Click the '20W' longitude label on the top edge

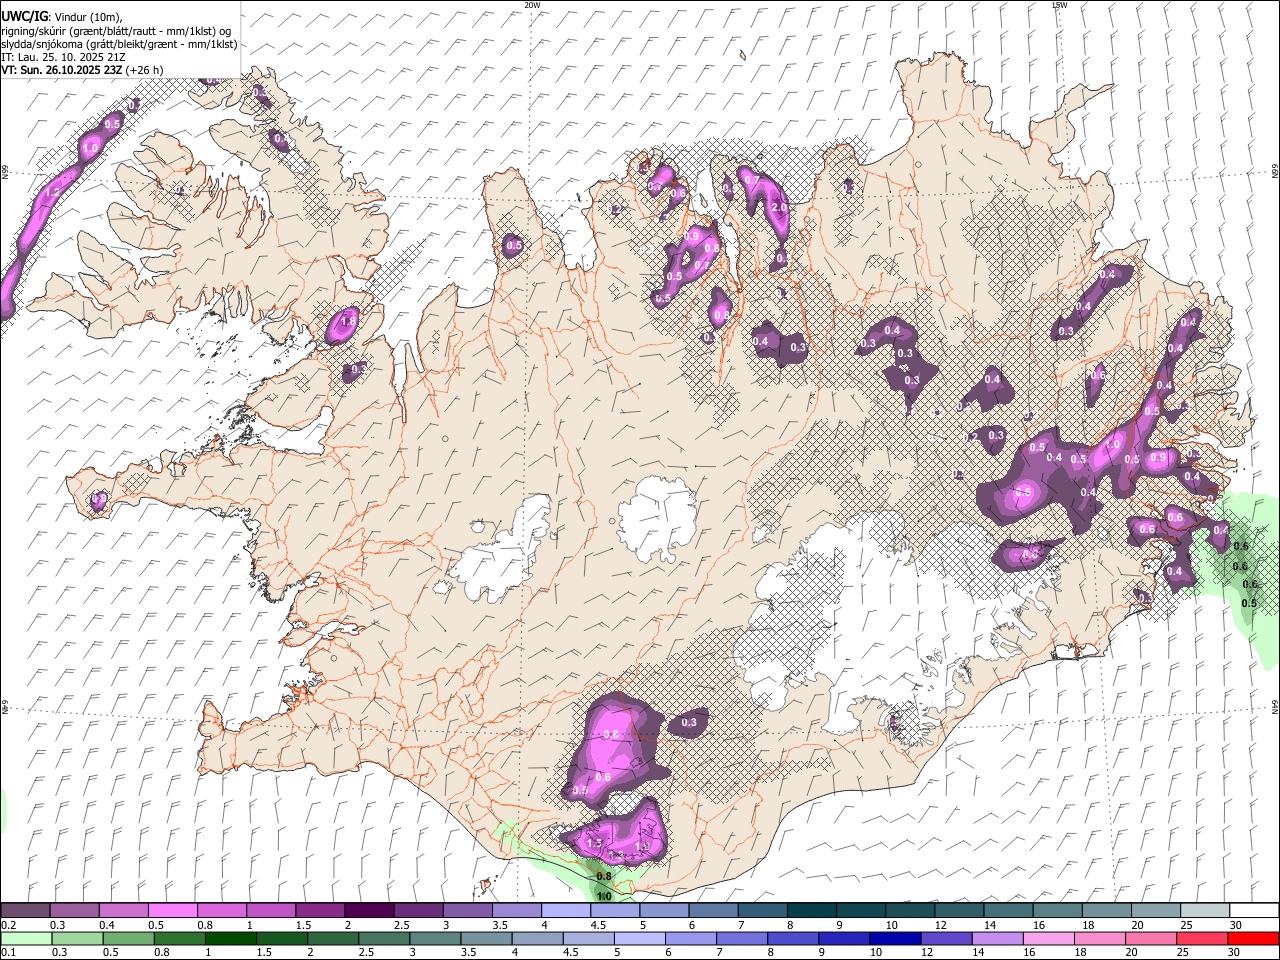pos(532,5)
